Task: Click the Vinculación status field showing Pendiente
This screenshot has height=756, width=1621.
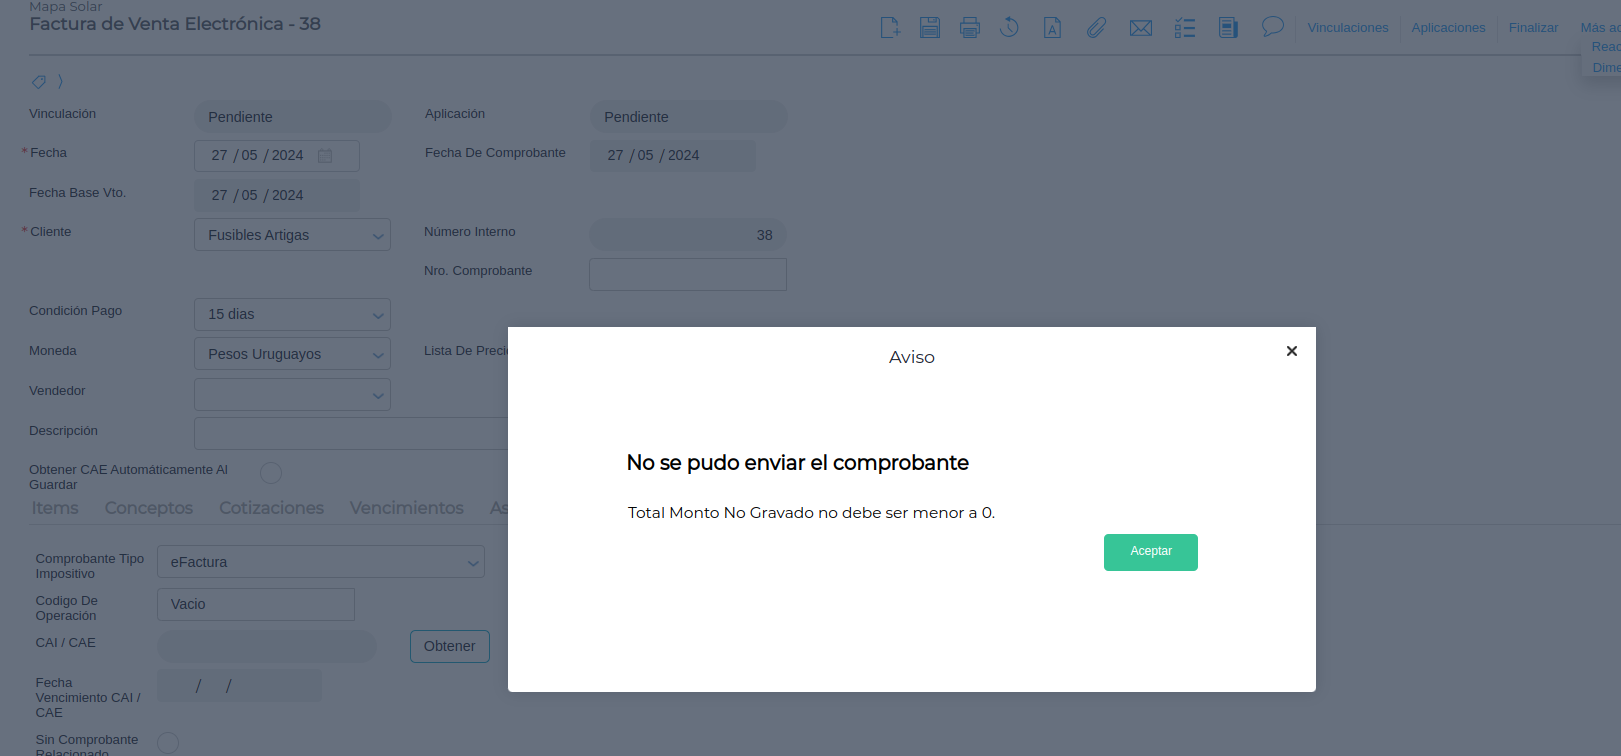Action: (293, 117)
